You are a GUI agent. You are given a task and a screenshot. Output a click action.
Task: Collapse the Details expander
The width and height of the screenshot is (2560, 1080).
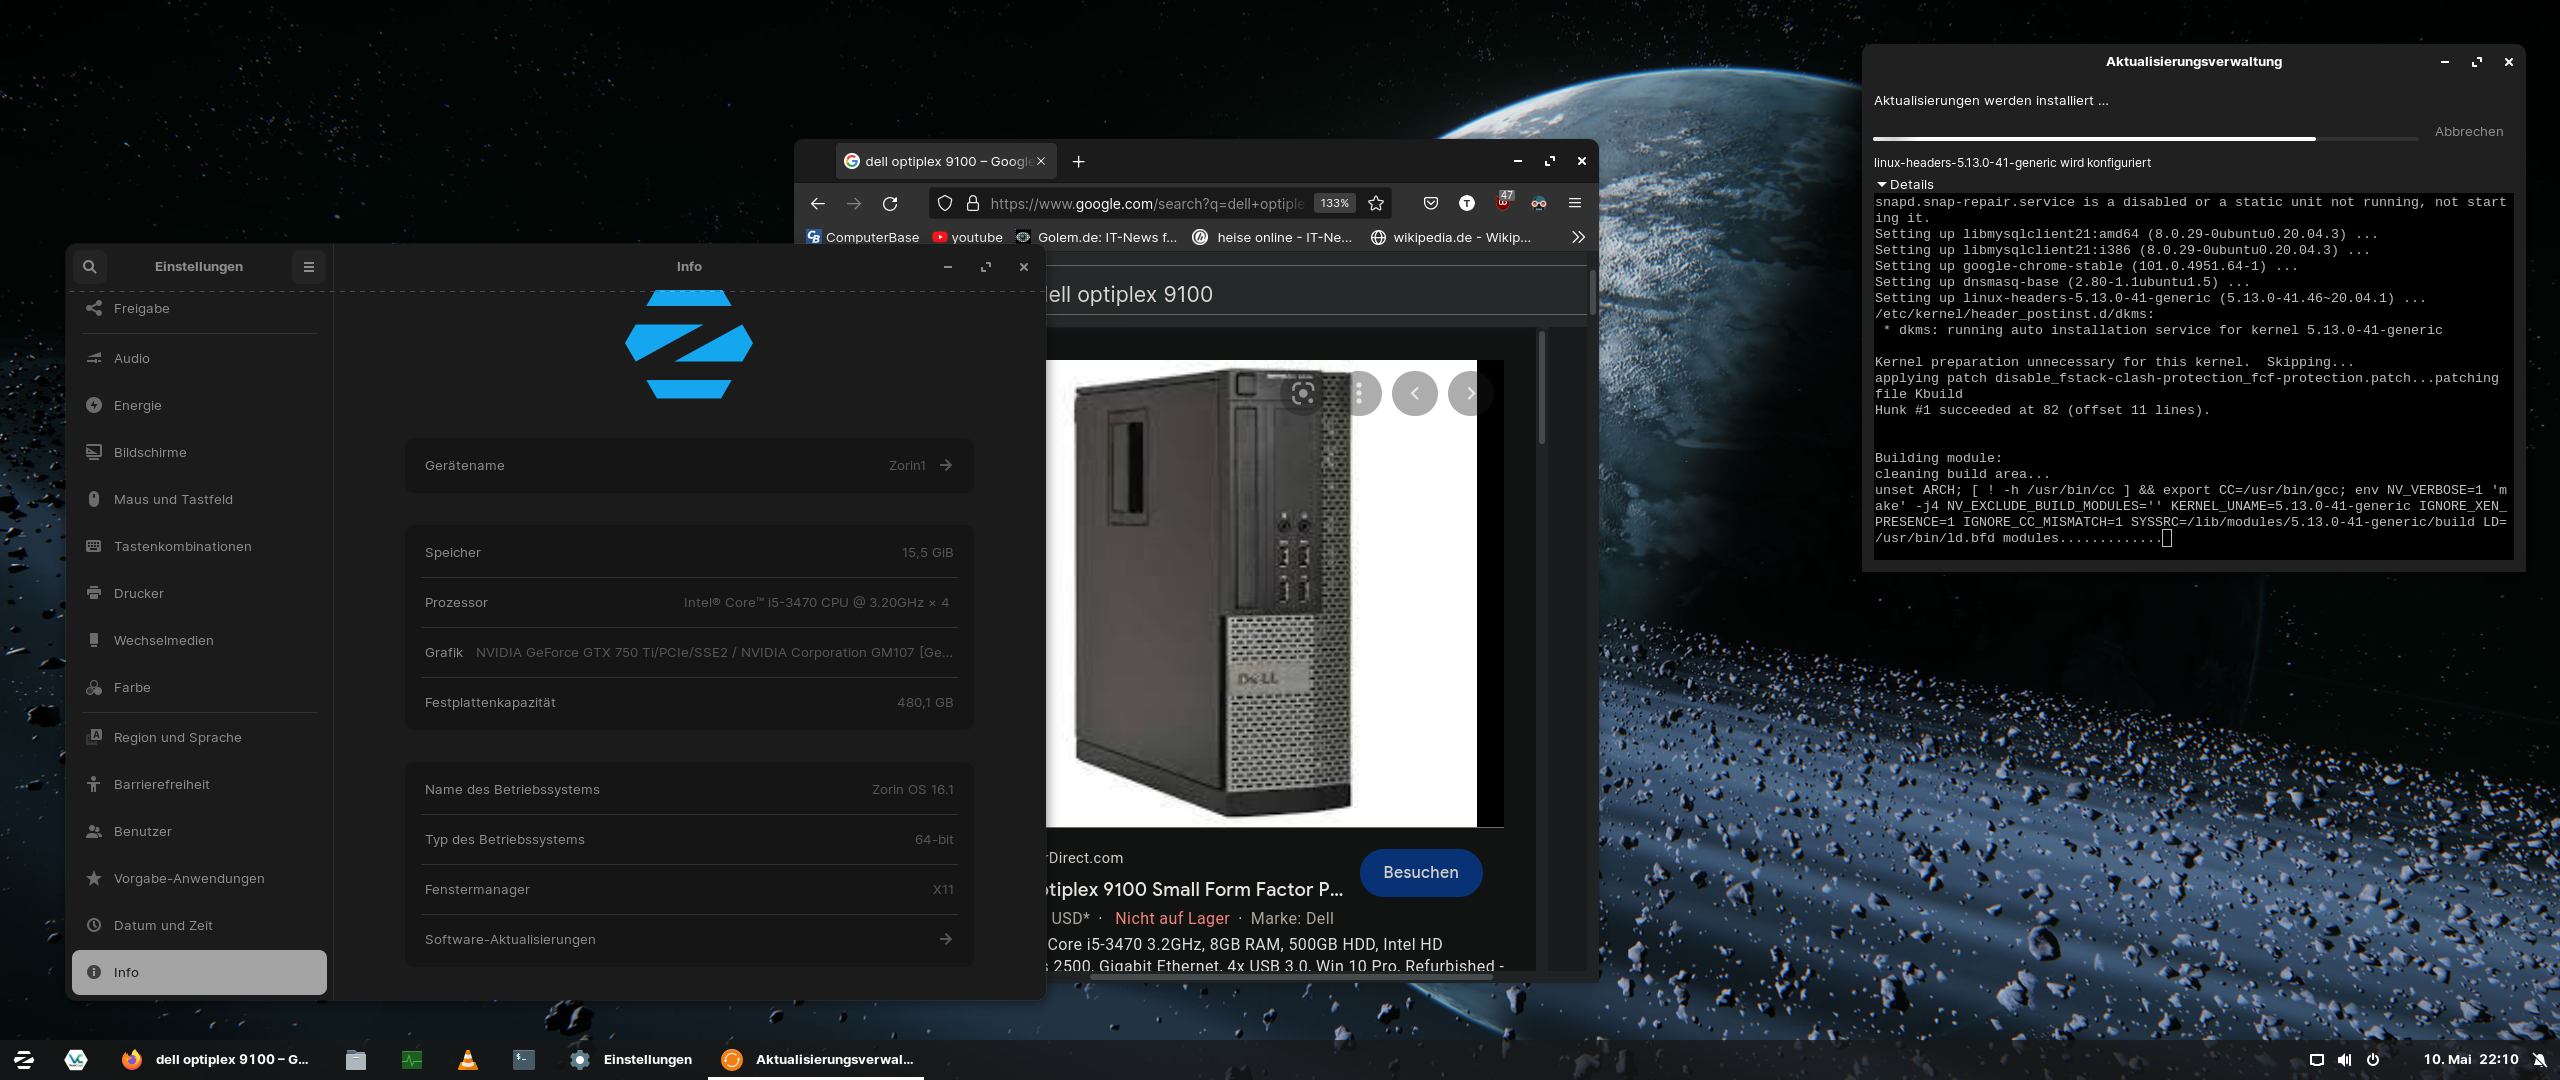pyautogui.click(x=1905, y=185)
